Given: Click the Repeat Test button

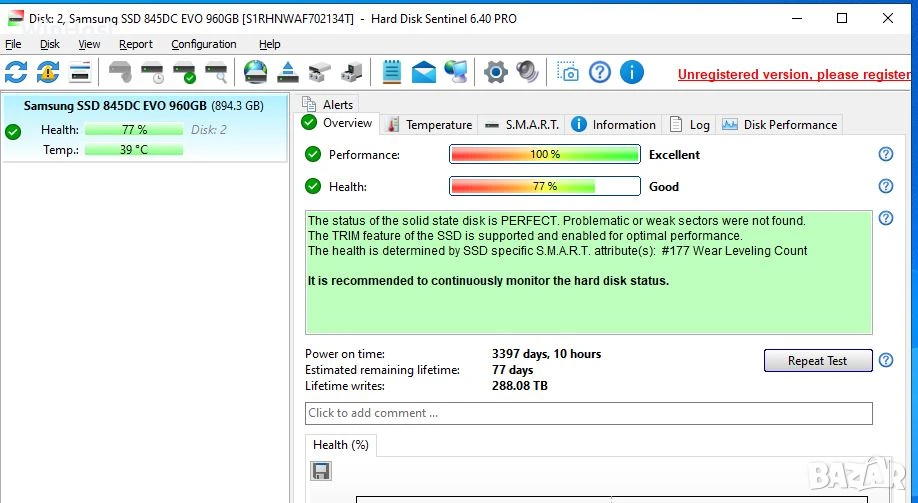Looking at the screenshot, I should coord(818,361).
